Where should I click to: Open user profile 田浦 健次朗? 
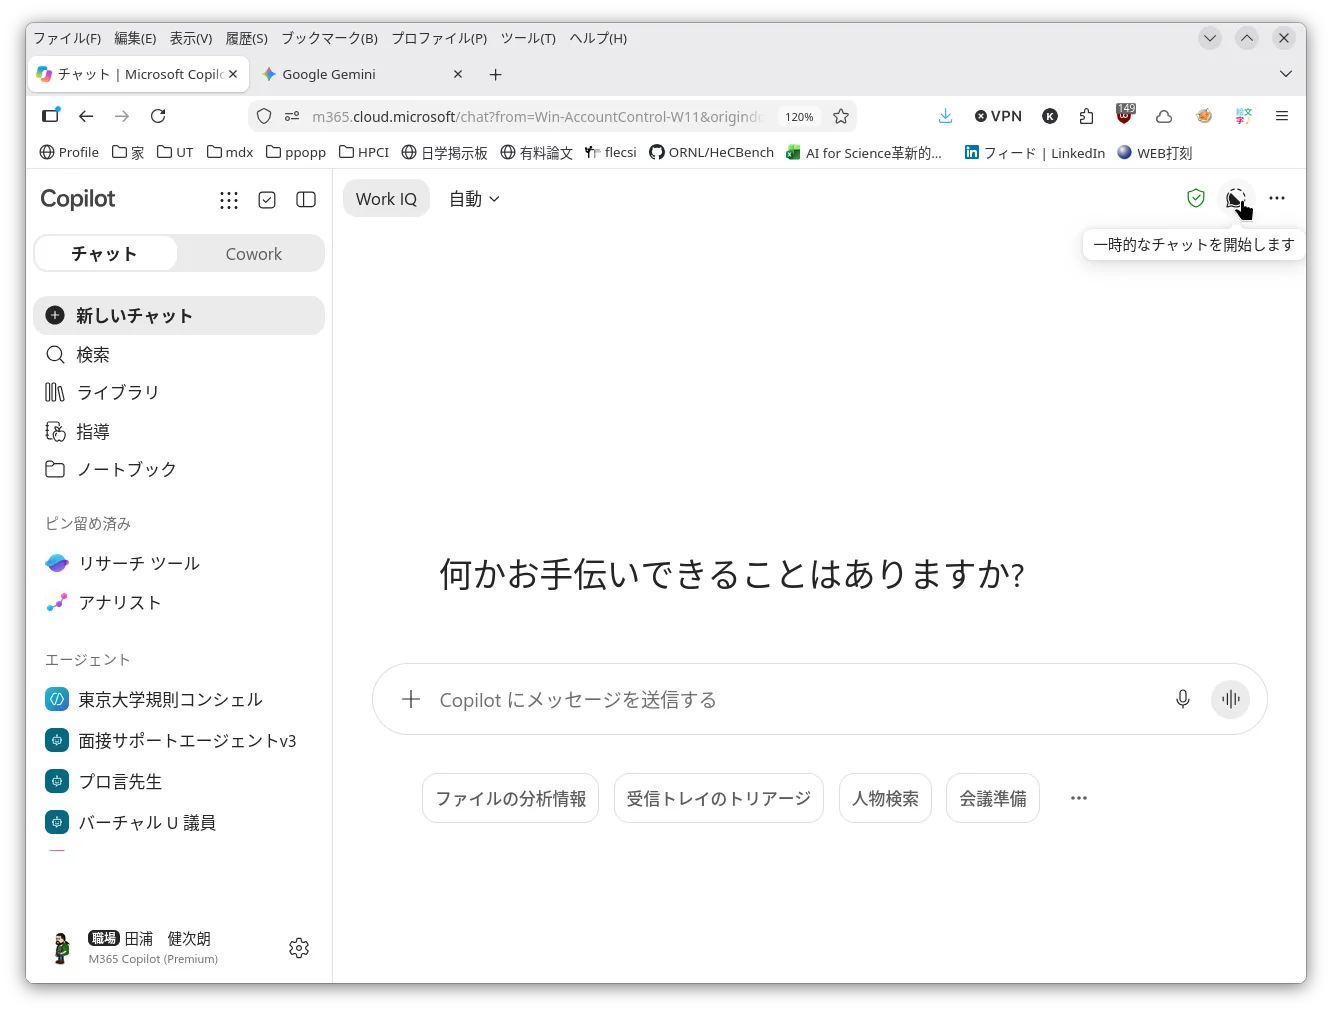(x=152, y=947)
